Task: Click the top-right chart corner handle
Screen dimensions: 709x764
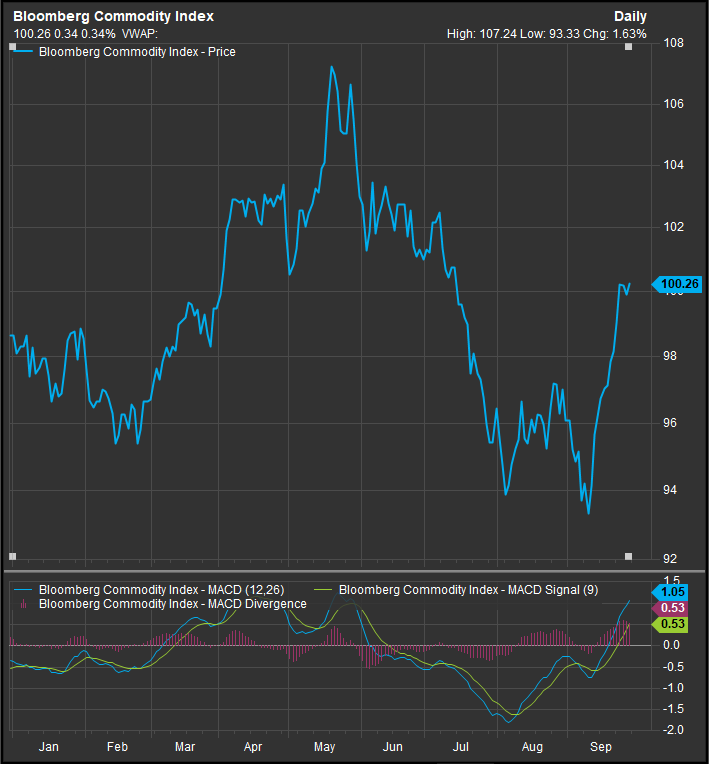Action: 629,47
